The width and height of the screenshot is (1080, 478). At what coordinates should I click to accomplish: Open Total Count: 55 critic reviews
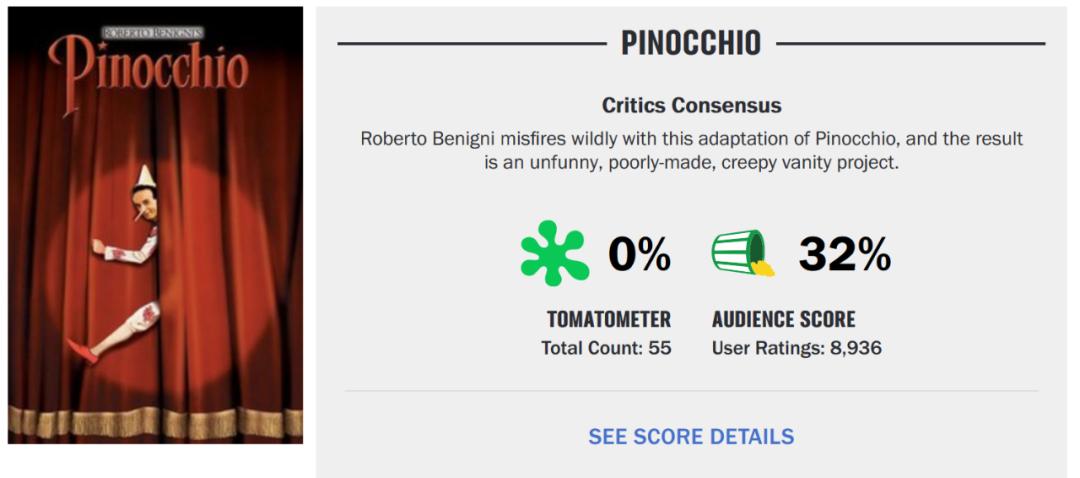(x=606, y=349)
